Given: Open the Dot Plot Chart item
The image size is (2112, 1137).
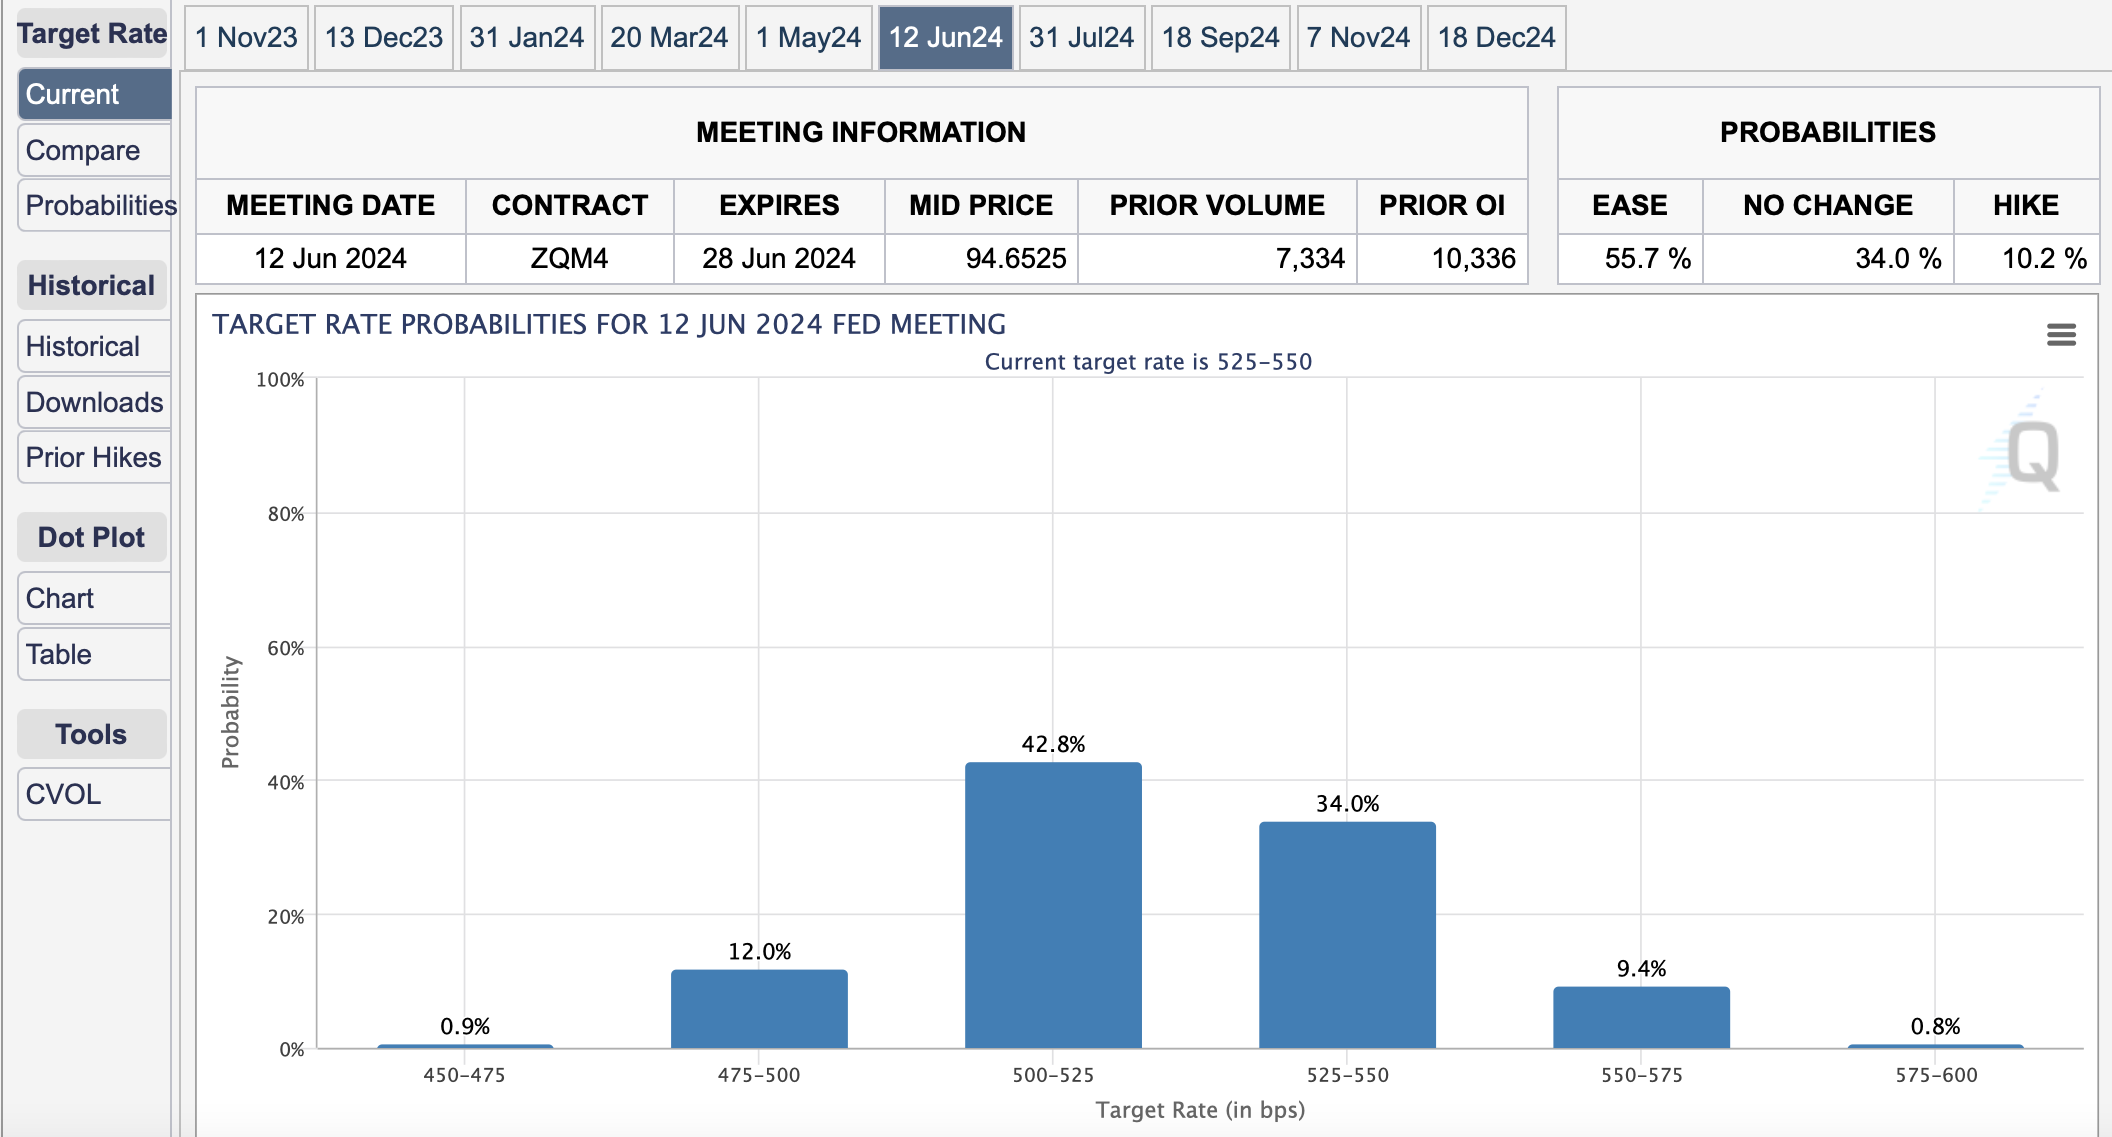Looking at the screenshot, I should [x=95, y=598].
